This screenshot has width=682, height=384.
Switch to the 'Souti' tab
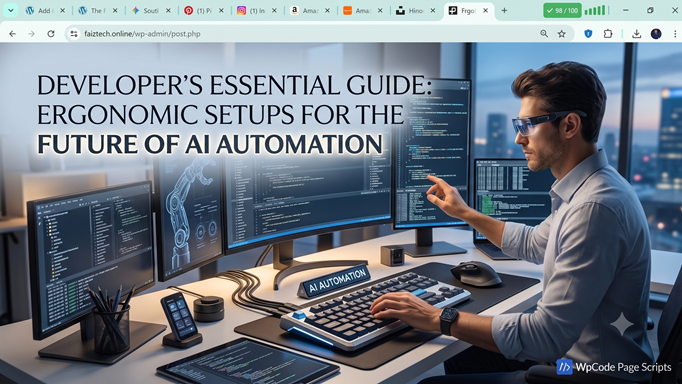coord(145,10)
